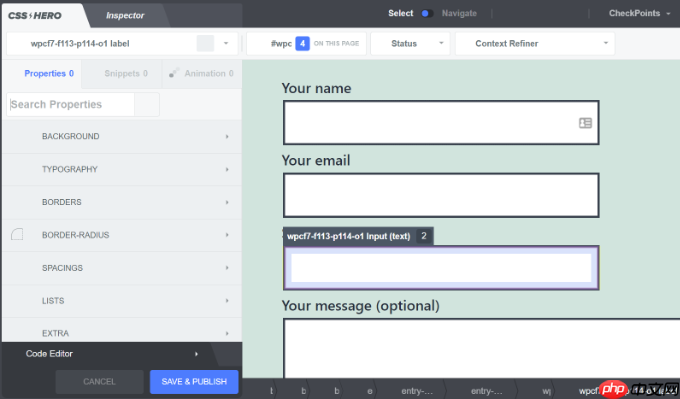
Task: Click the Your message (optional) label
Action: click(360, 306)
